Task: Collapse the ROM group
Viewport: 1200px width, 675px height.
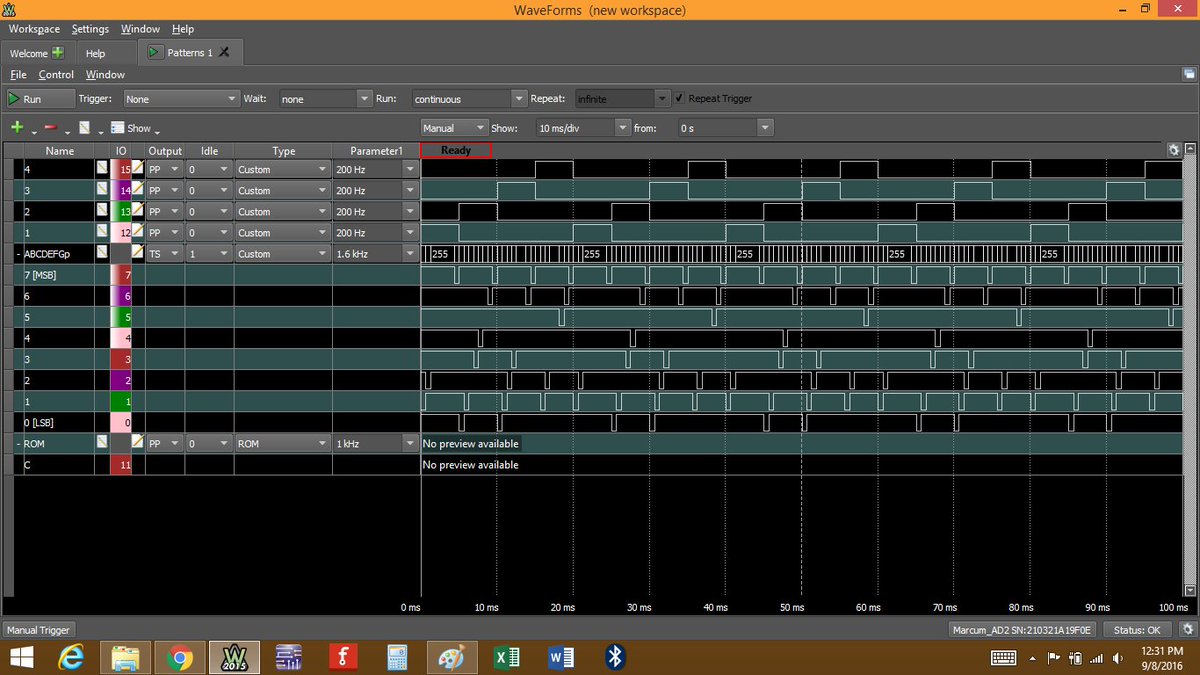Action: pos(19,443)
